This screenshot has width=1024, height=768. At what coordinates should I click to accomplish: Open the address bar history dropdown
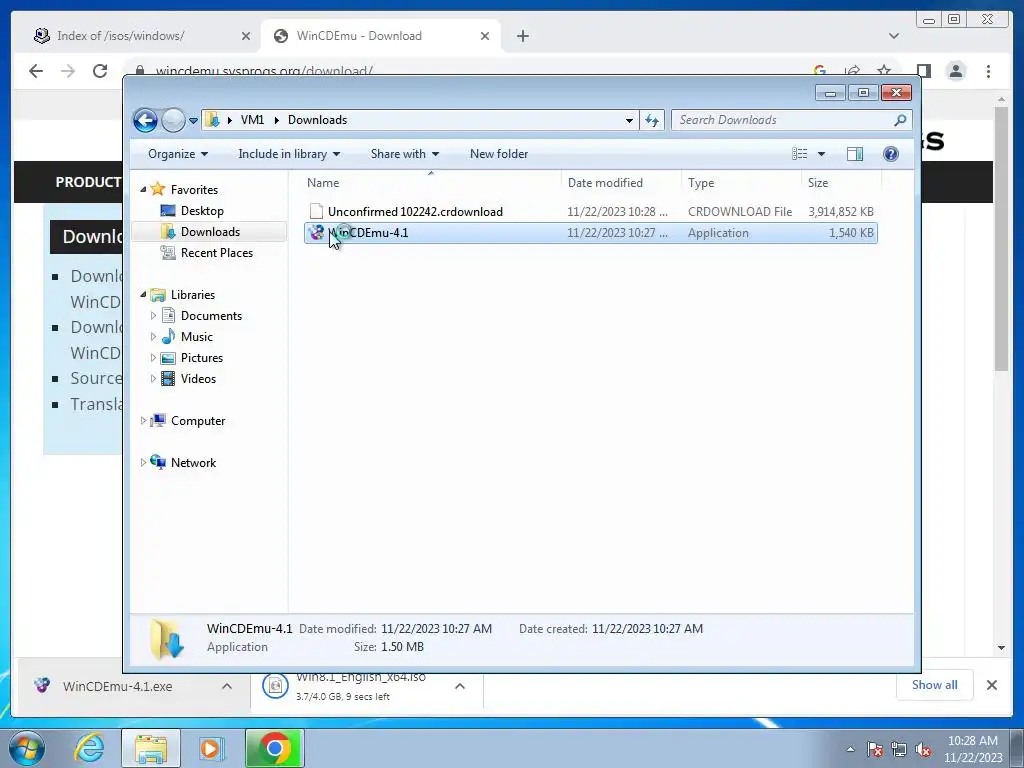(629, 120)
